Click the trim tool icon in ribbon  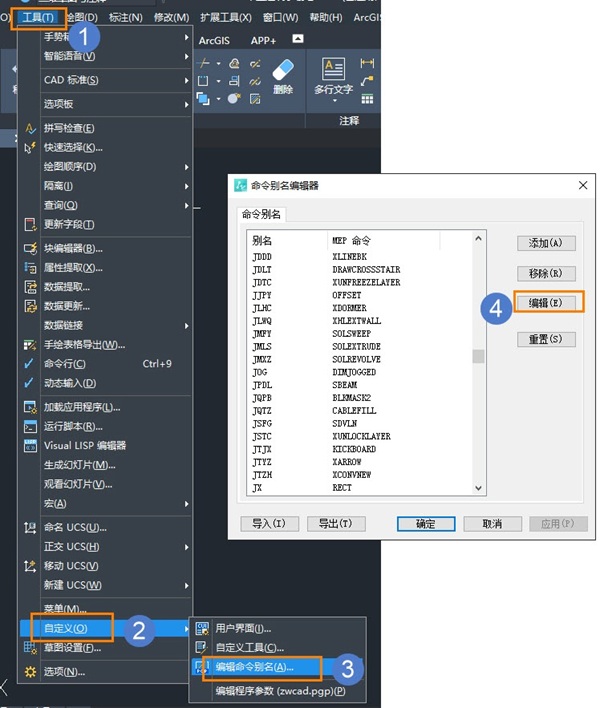(x=204, y=63)
